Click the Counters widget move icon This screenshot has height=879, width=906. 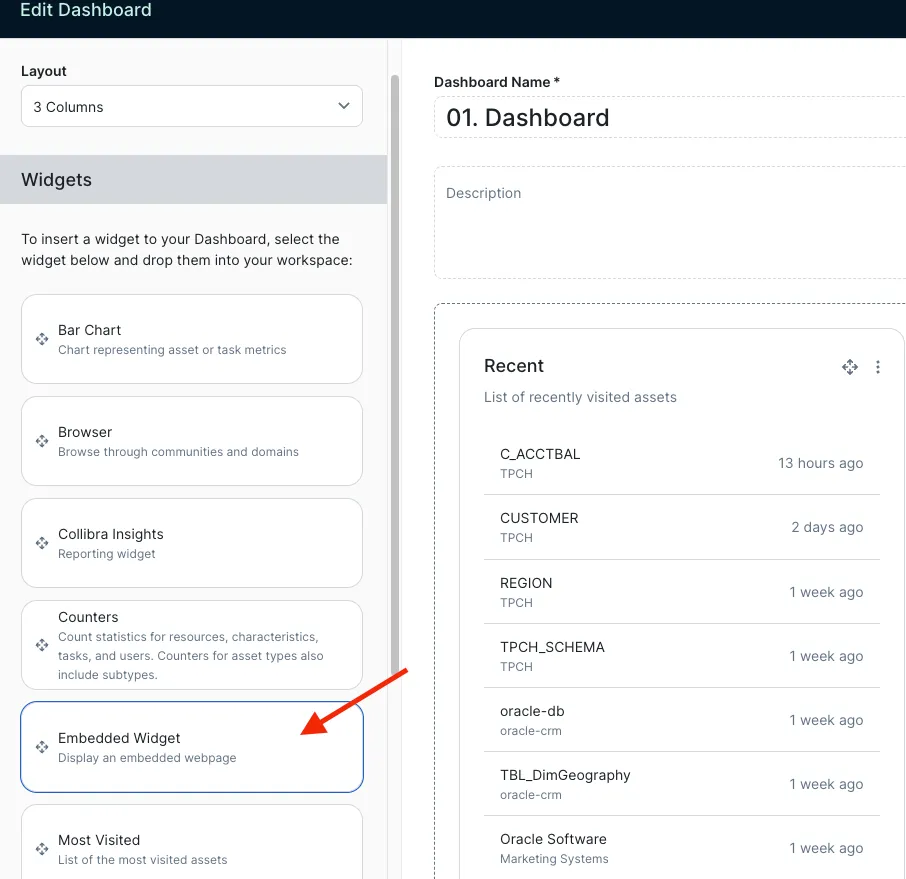coord(42,645)
